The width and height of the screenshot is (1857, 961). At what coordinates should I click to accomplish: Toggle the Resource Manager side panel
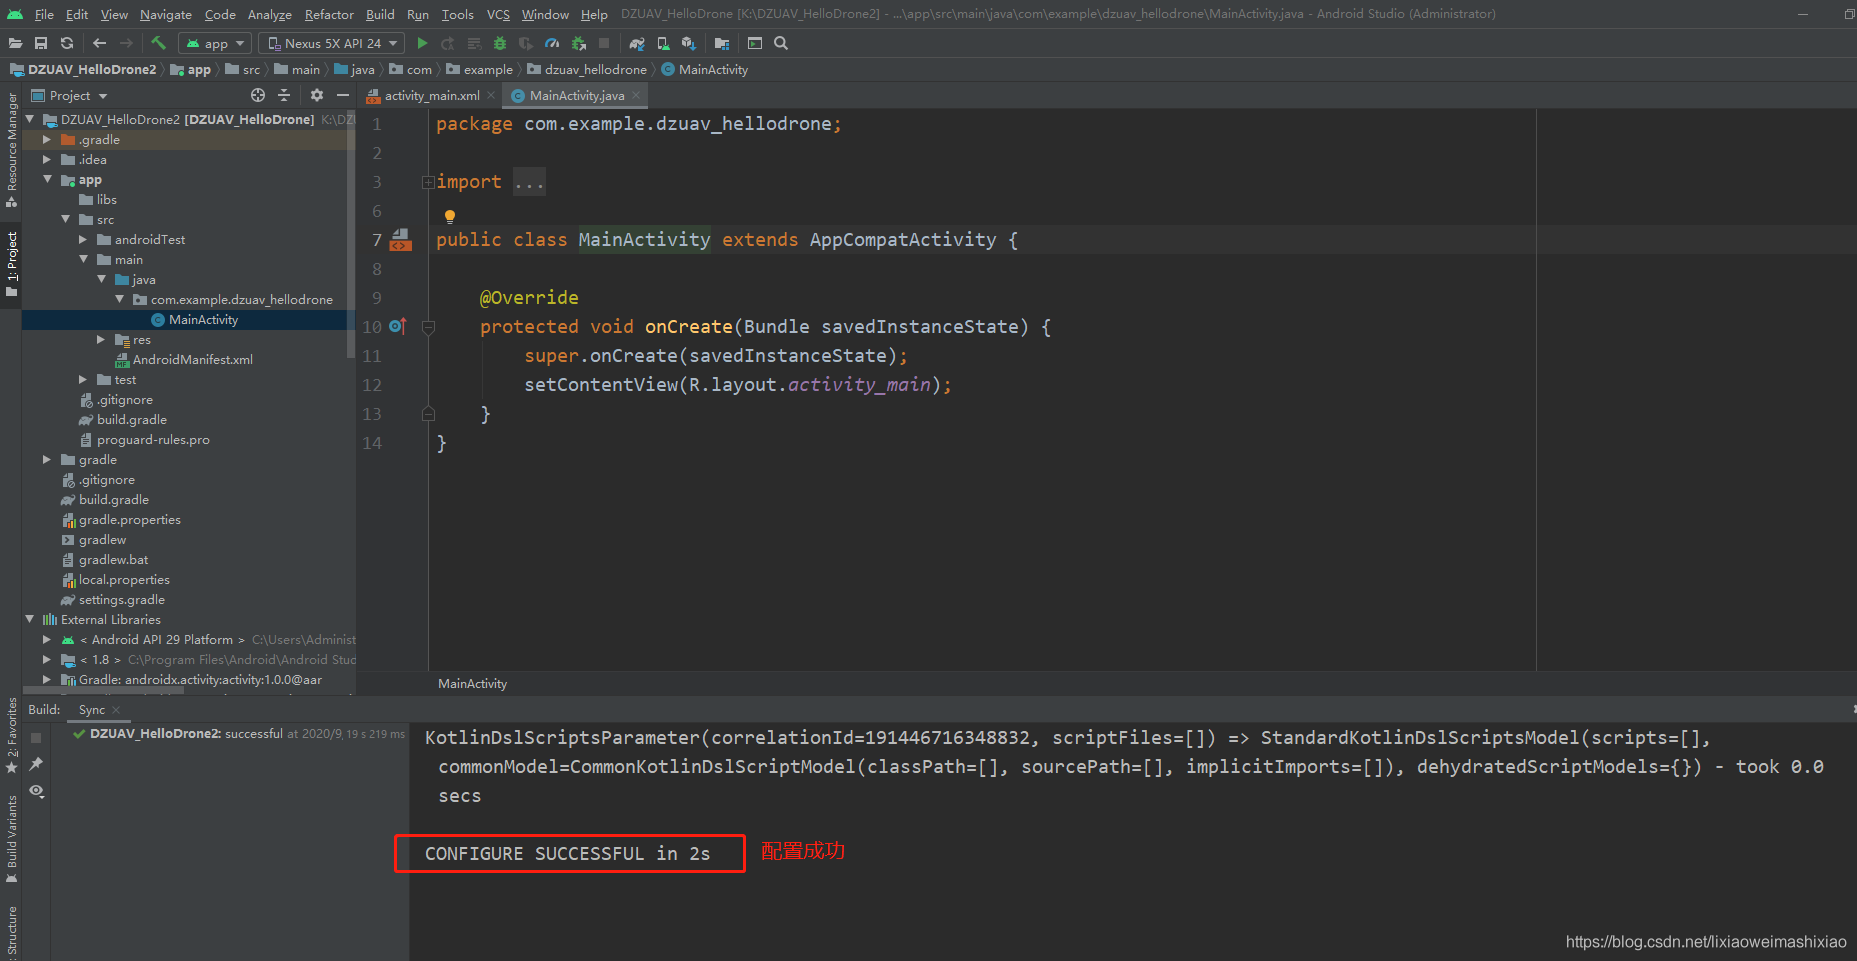pyautogui.click(x=12, y=148)
